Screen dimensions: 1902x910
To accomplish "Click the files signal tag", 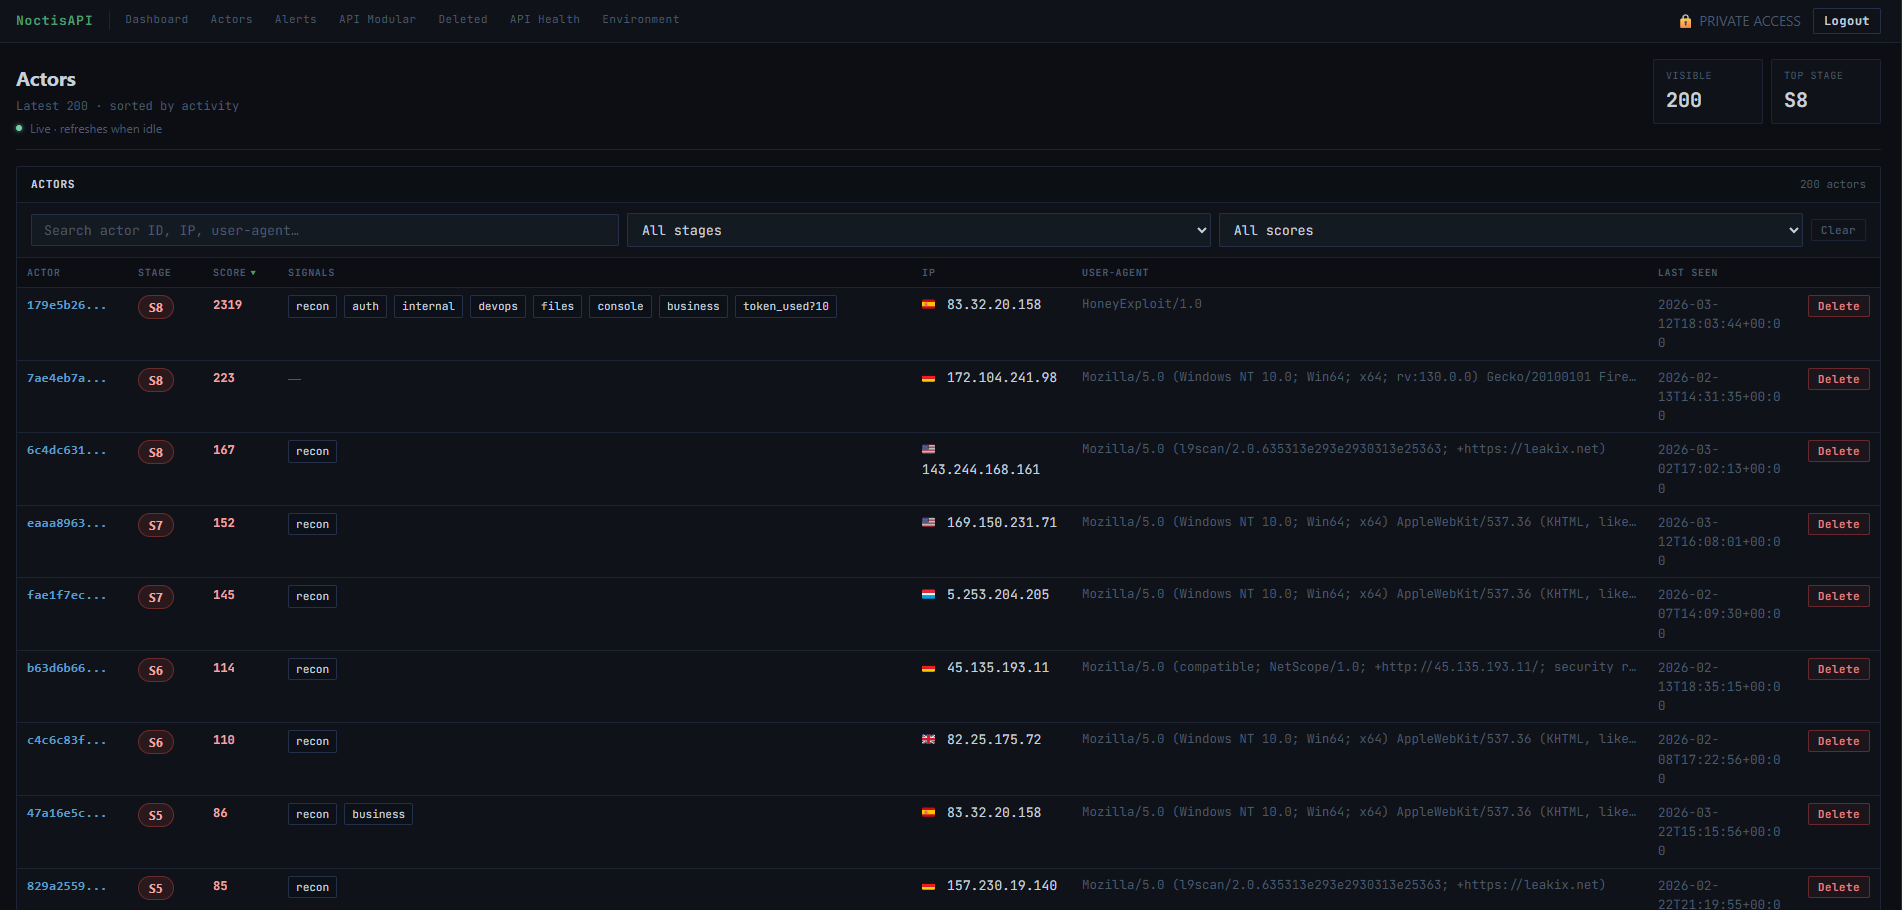I will pyautogui.click(x=557, y=306).
